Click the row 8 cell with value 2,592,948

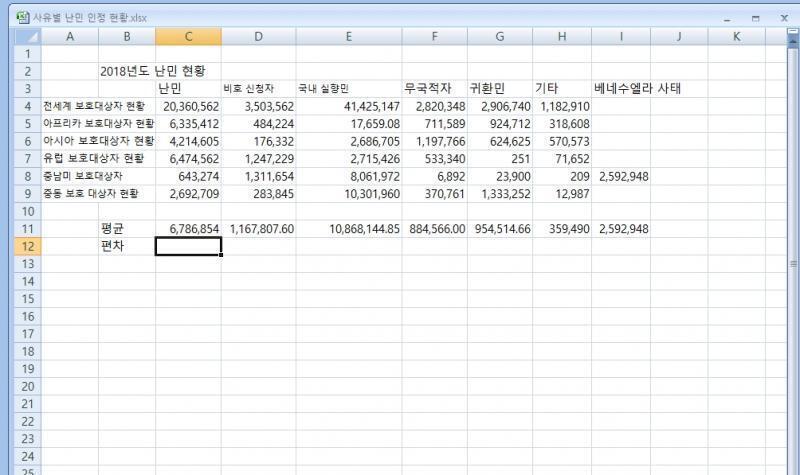621,176
